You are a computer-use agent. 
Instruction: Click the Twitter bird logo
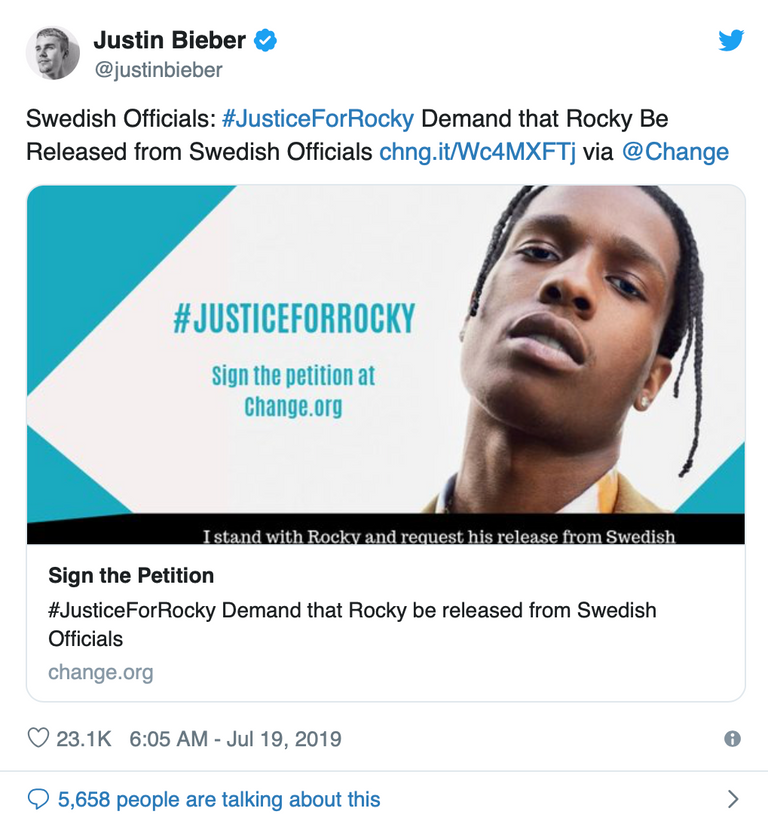731,41
